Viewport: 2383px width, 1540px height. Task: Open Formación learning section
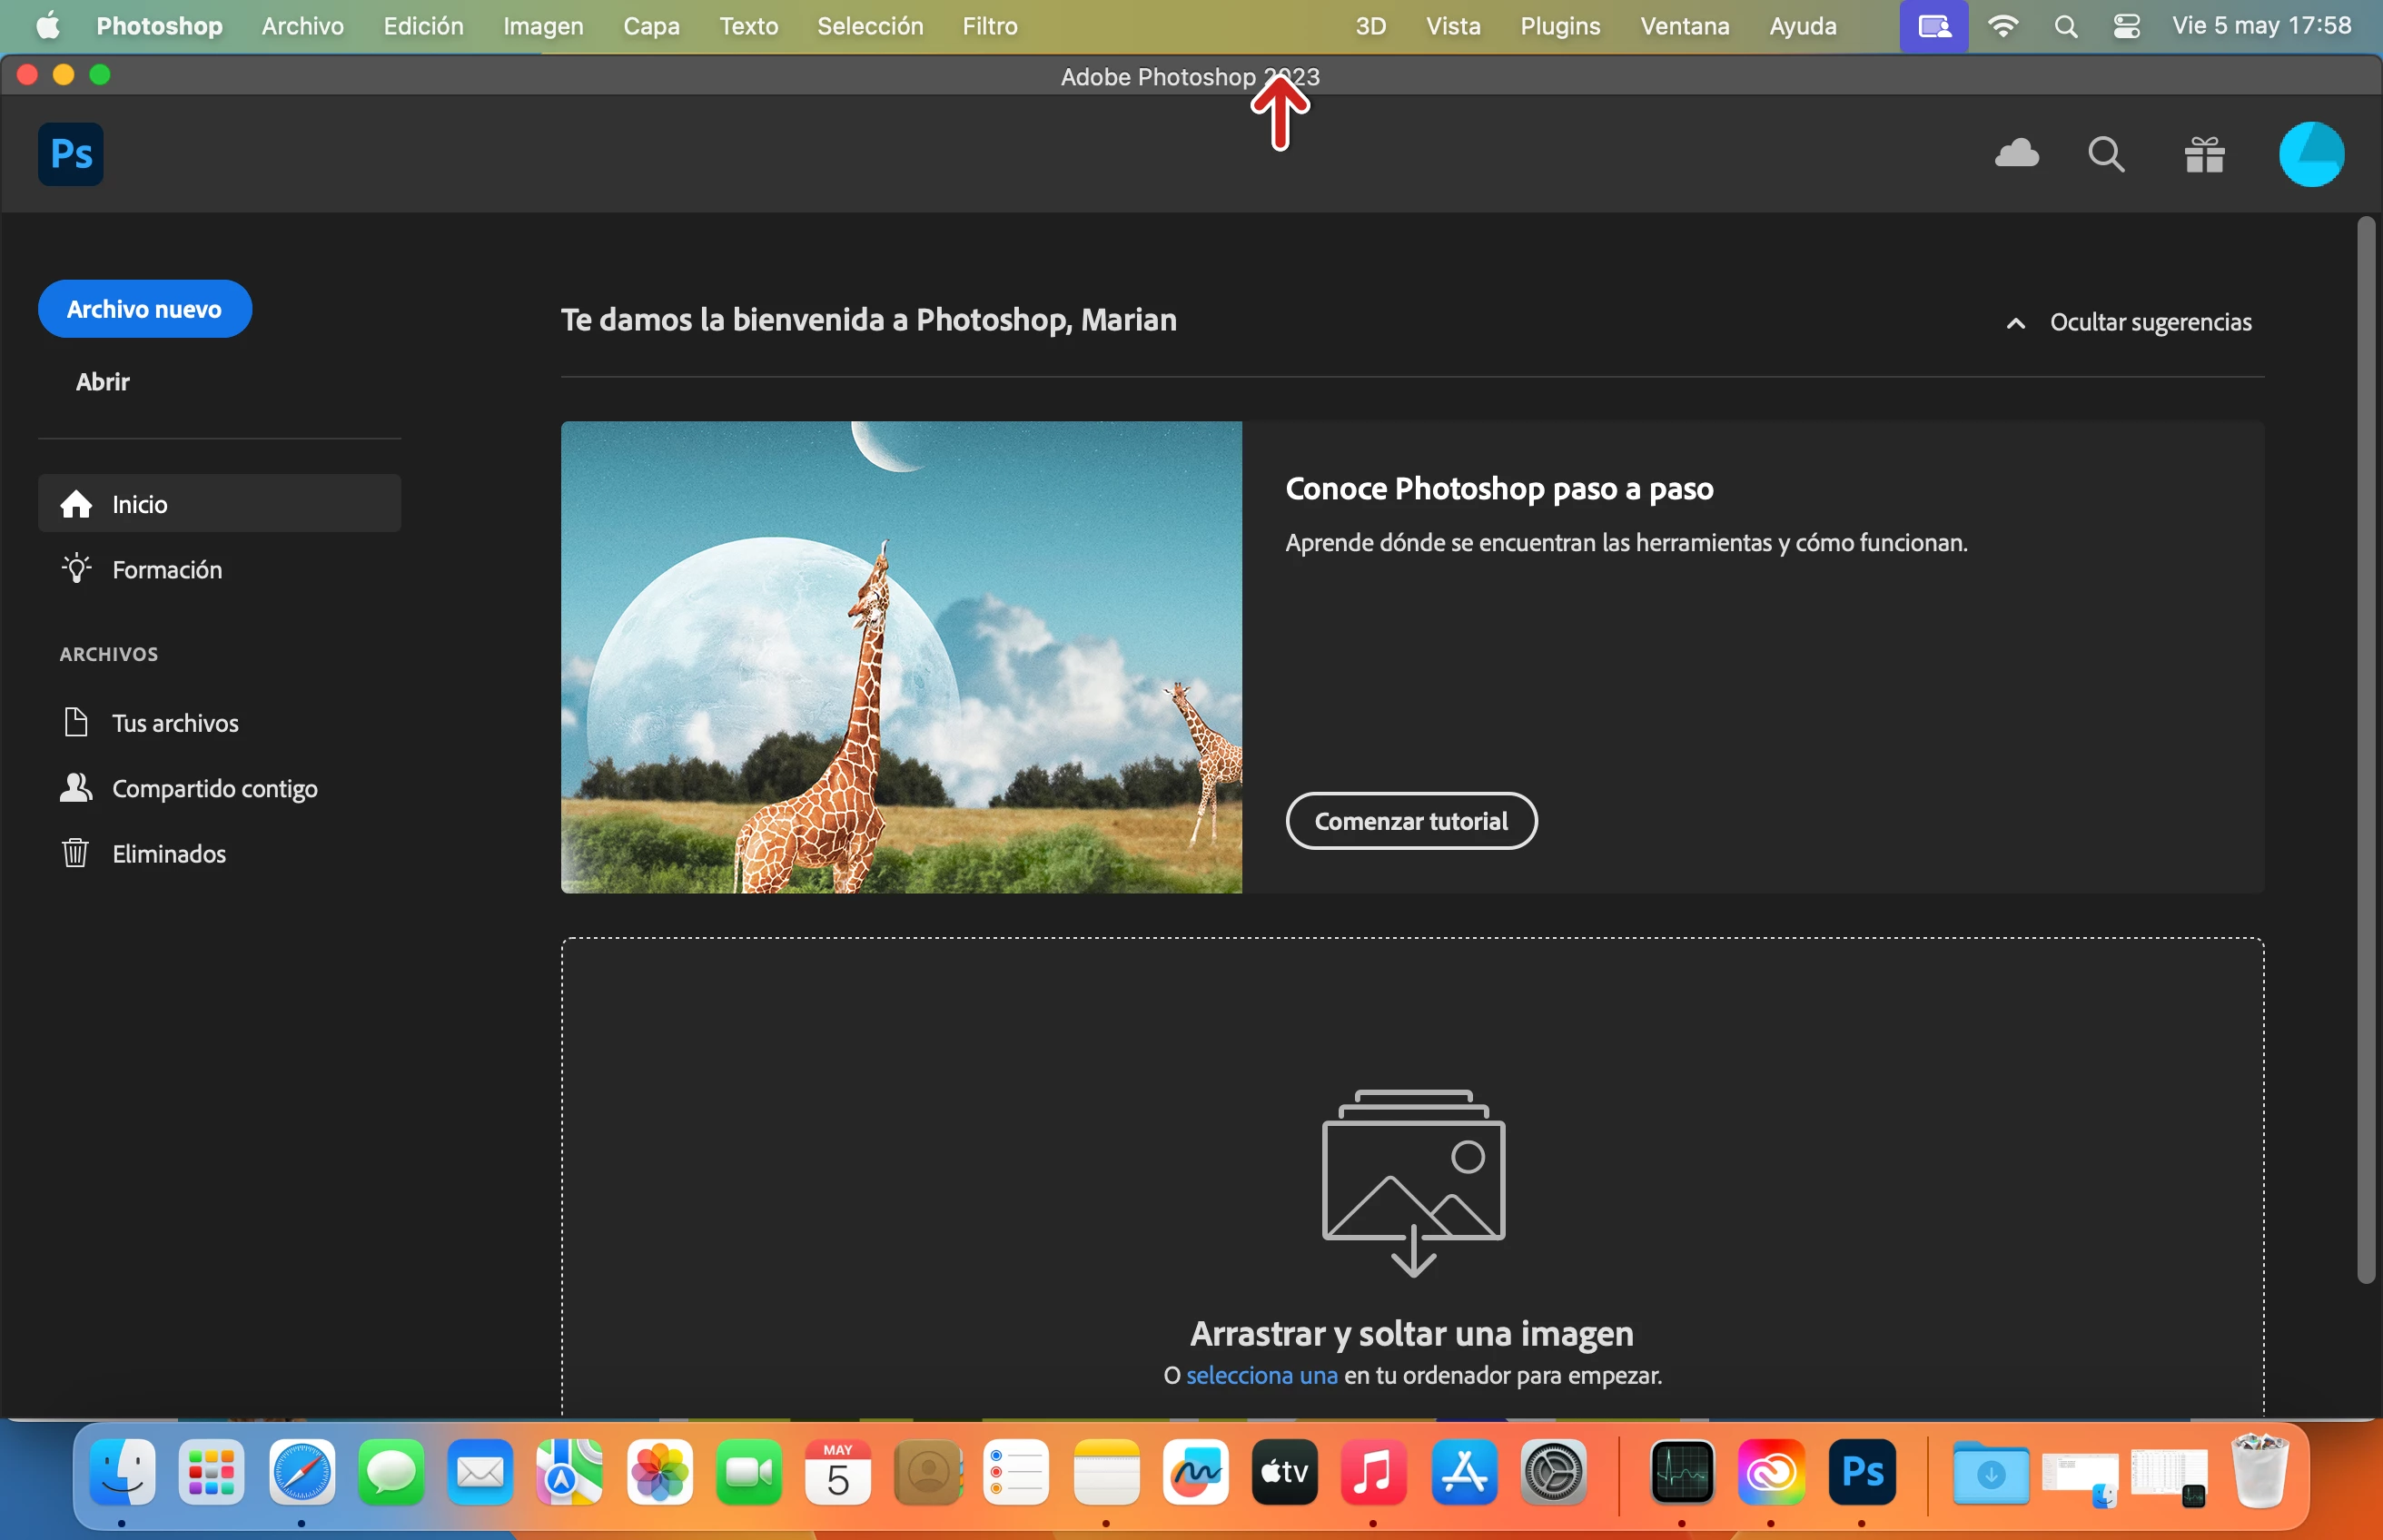[x=166, y=570]
